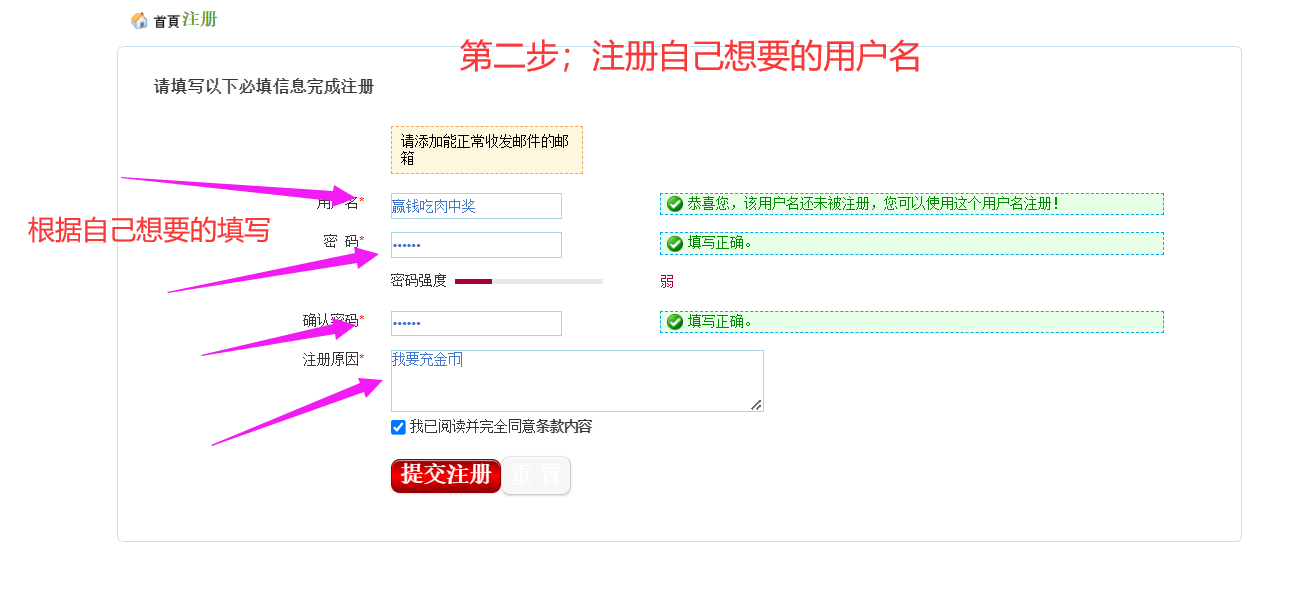
Task: Click the email notice box 请添加能正常收发邮件的邮箱
Action: (486, 150)
